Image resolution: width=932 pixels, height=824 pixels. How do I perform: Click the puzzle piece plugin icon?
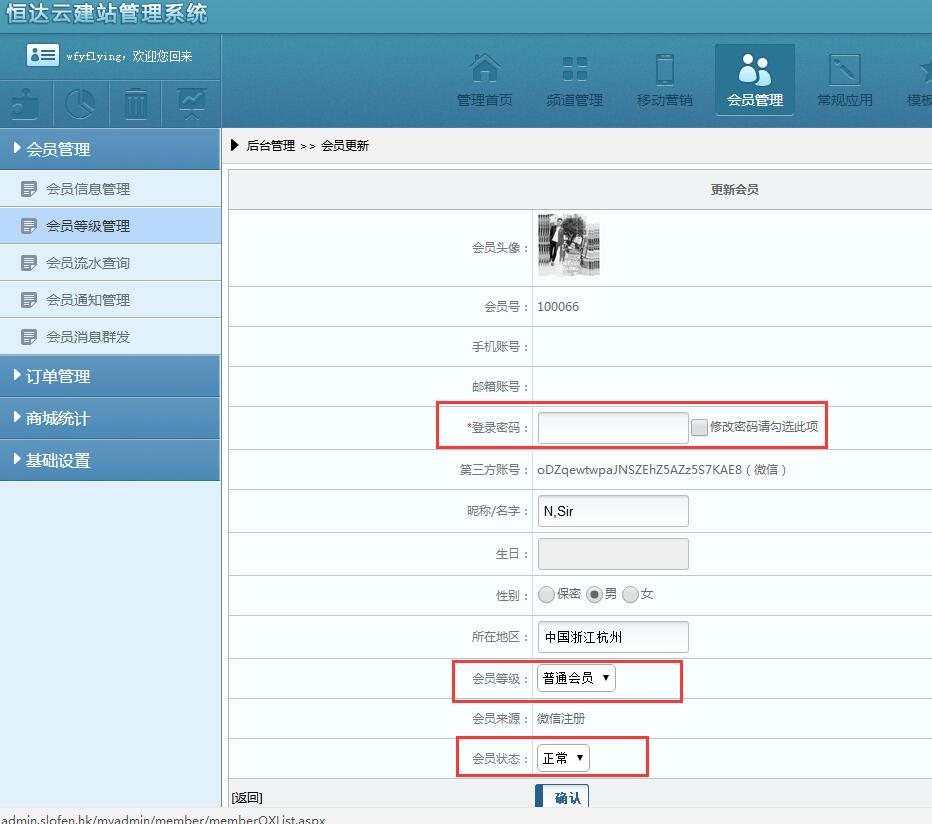click(x=27, y=103)
